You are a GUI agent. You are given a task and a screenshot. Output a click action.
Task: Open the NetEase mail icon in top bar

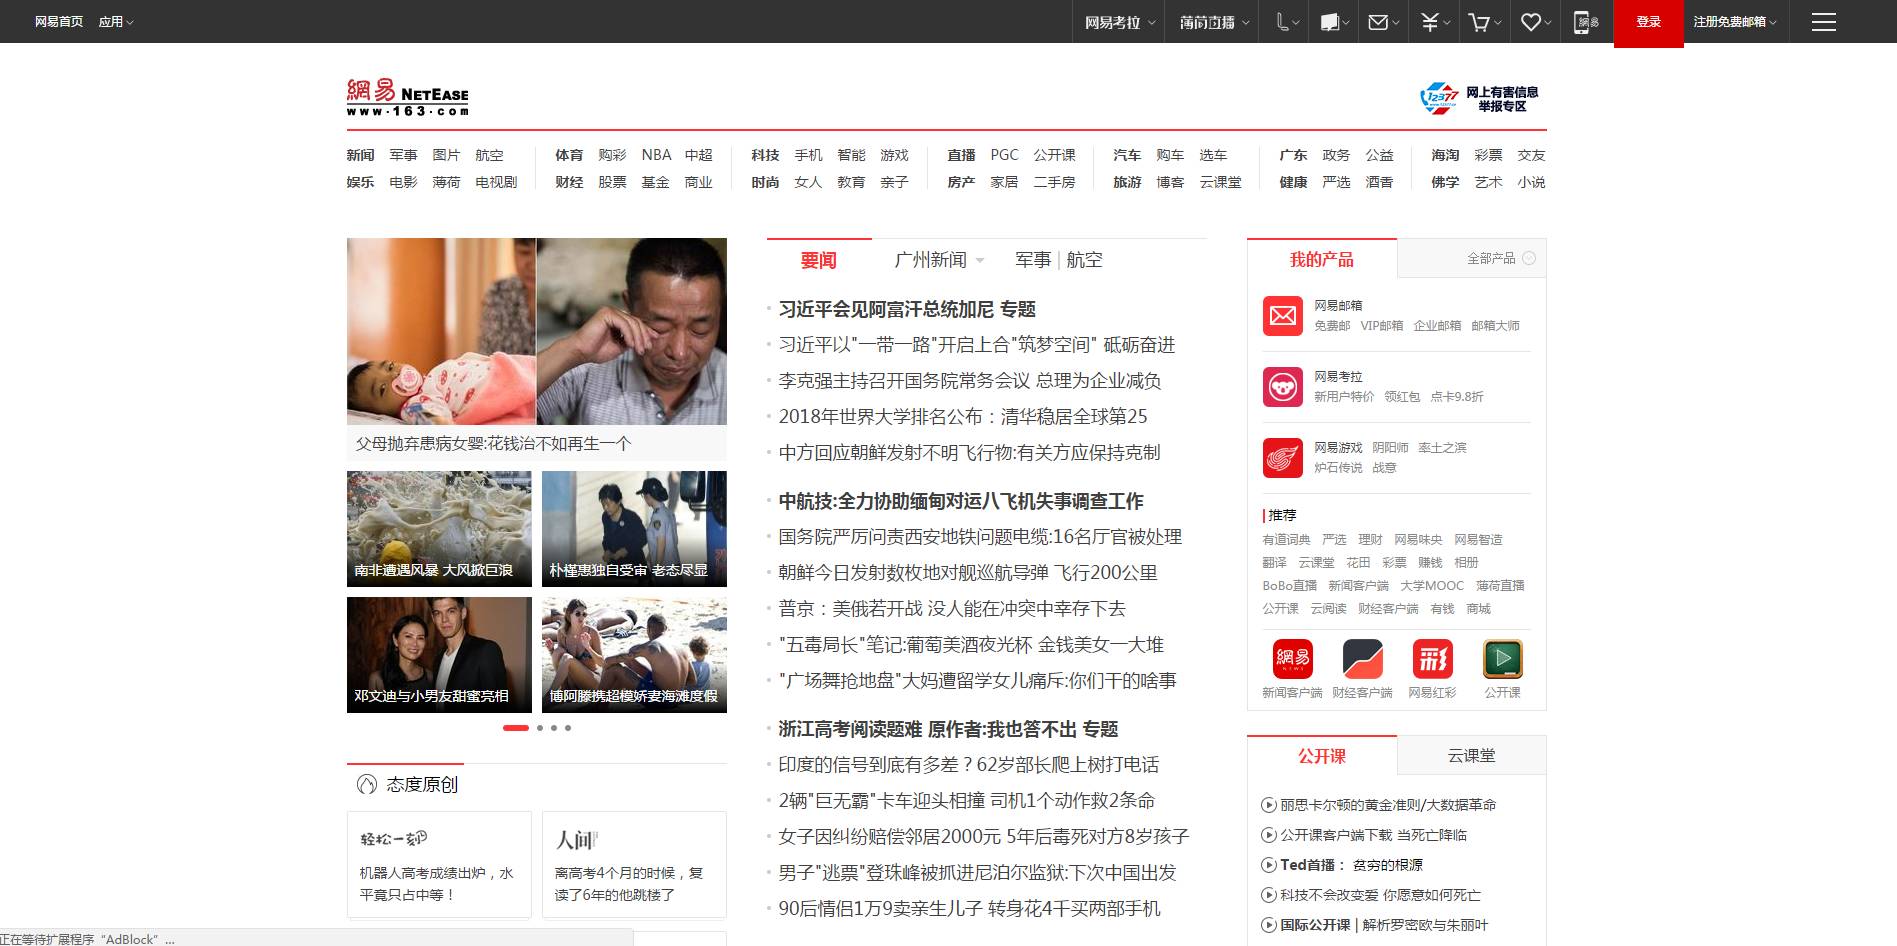coord(1379,21)
